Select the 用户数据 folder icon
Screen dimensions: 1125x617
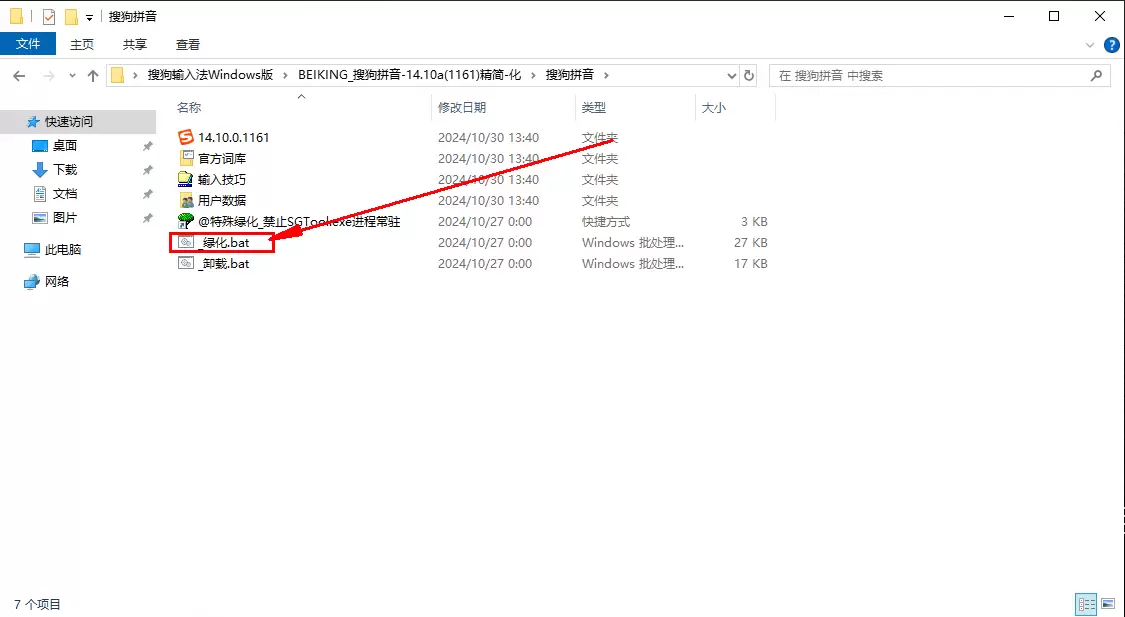pyautogui.click(x=186, y=200)
